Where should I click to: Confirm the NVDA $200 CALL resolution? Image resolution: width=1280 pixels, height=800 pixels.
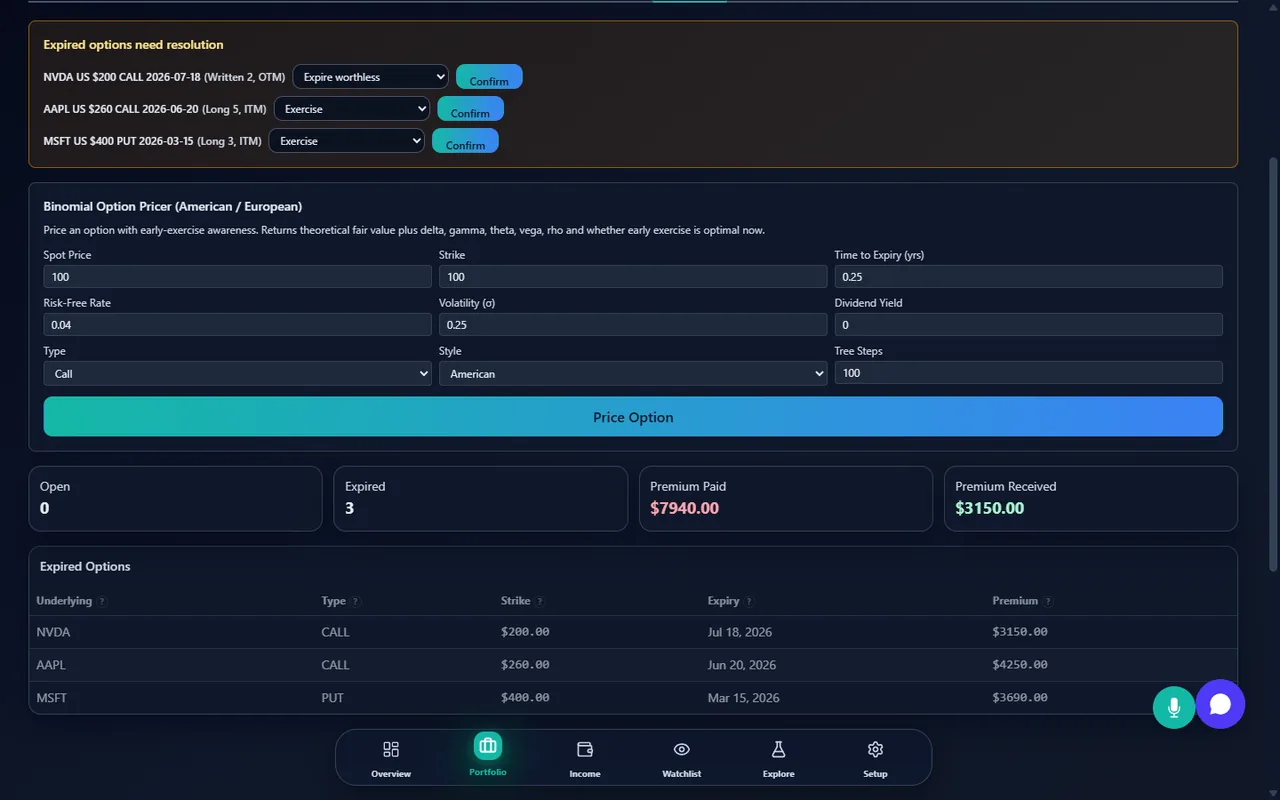(x=489, y=77)
